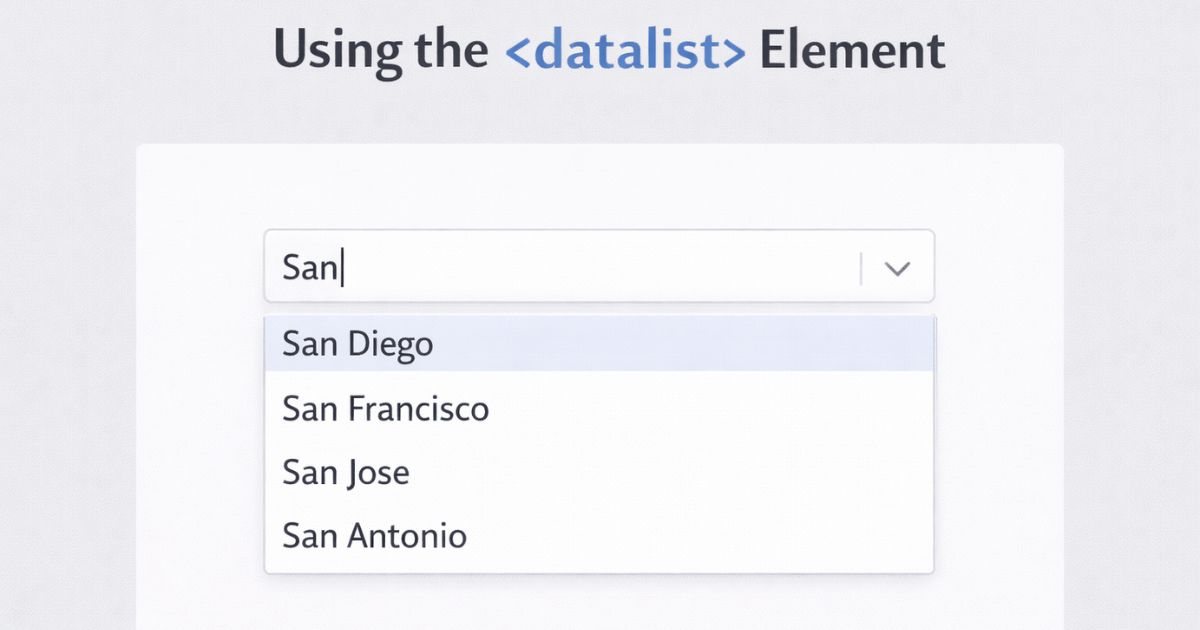Click the typed "San" text in the field
Screen dimensions: 1200x630
[309, 268]
